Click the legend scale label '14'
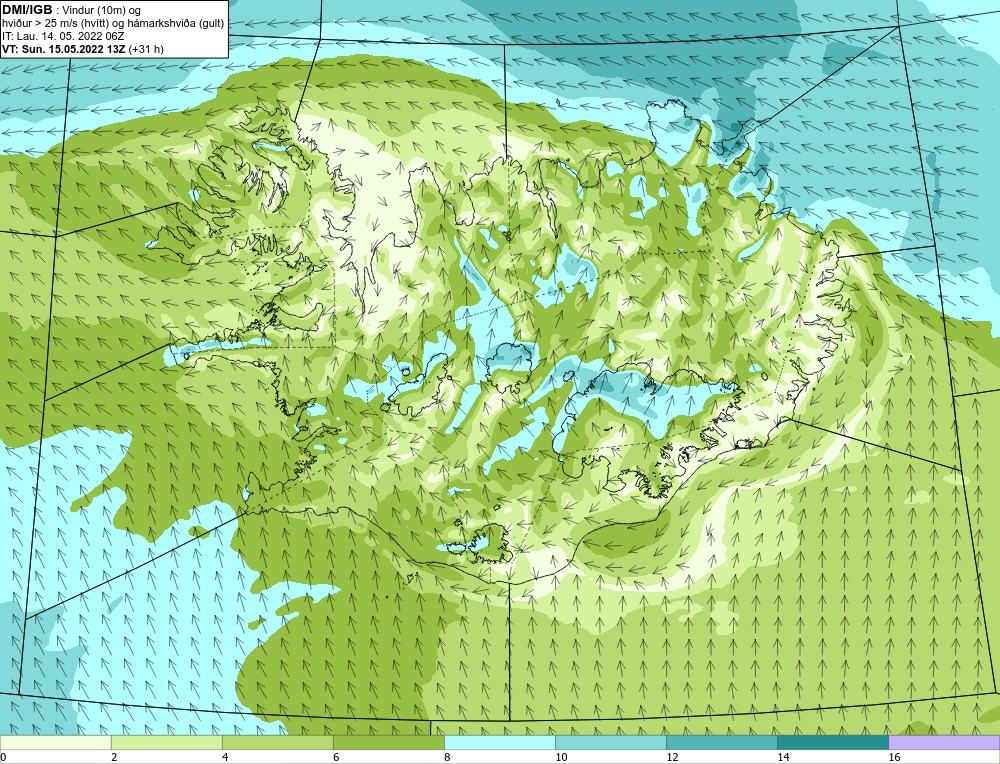 [783, 757]
